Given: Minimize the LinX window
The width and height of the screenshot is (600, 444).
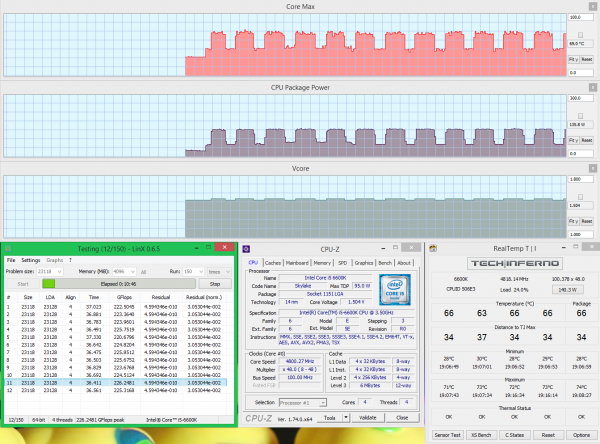Looking at the screenshot, I should (x=196, y=248).
